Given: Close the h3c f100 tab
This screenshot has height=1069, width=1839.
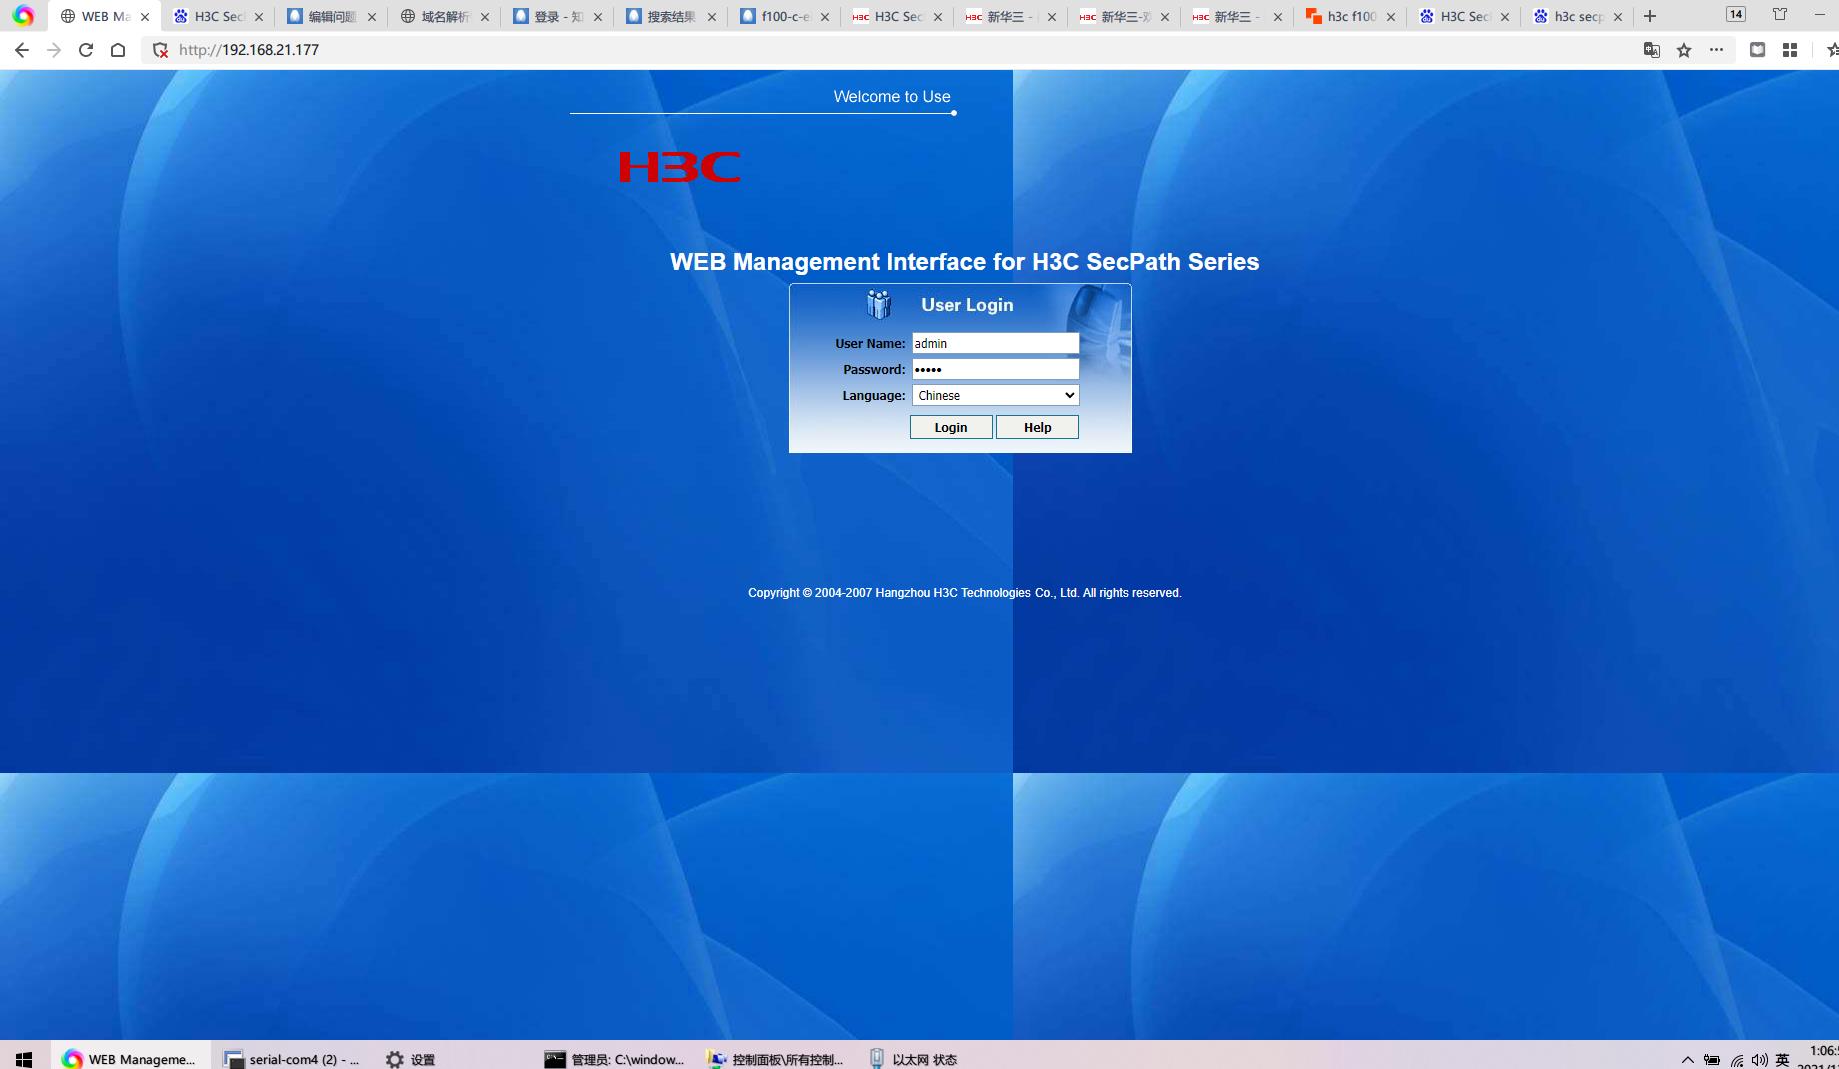Looking at the screenshot, I should pos(1391,17).
